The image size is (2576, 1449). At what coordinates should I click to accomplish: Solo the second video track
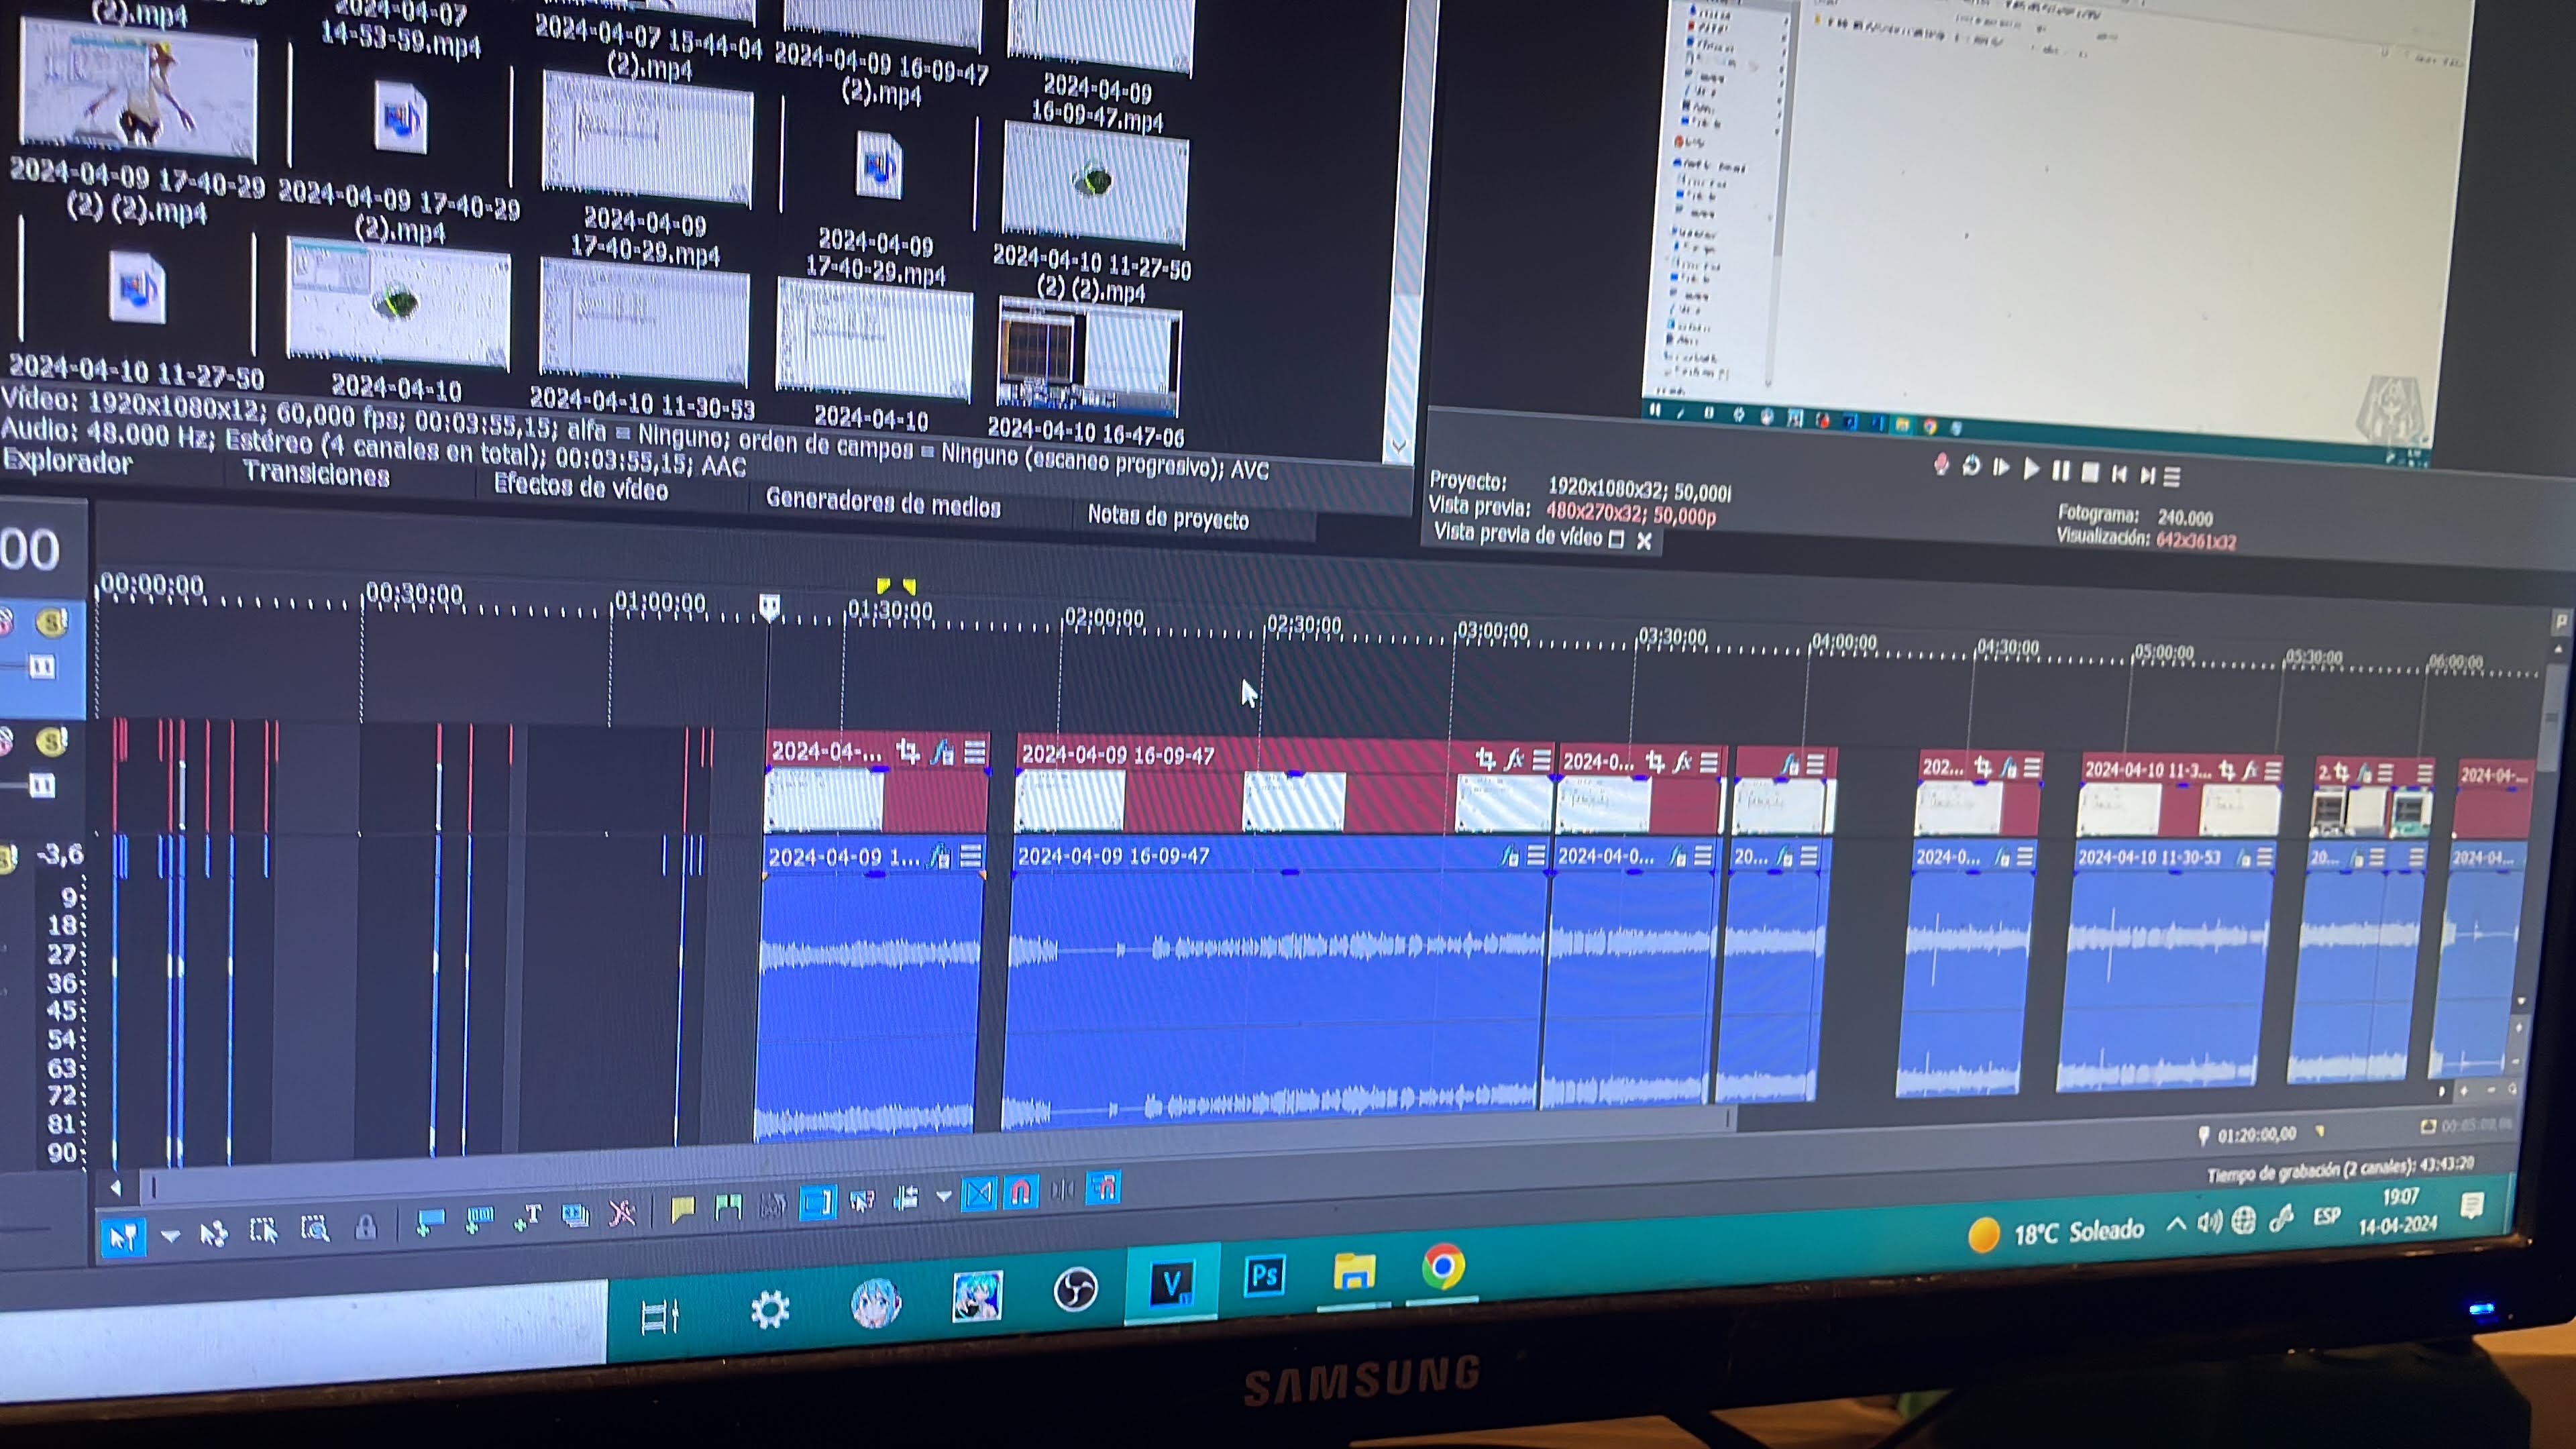click(x=51, y=741)
